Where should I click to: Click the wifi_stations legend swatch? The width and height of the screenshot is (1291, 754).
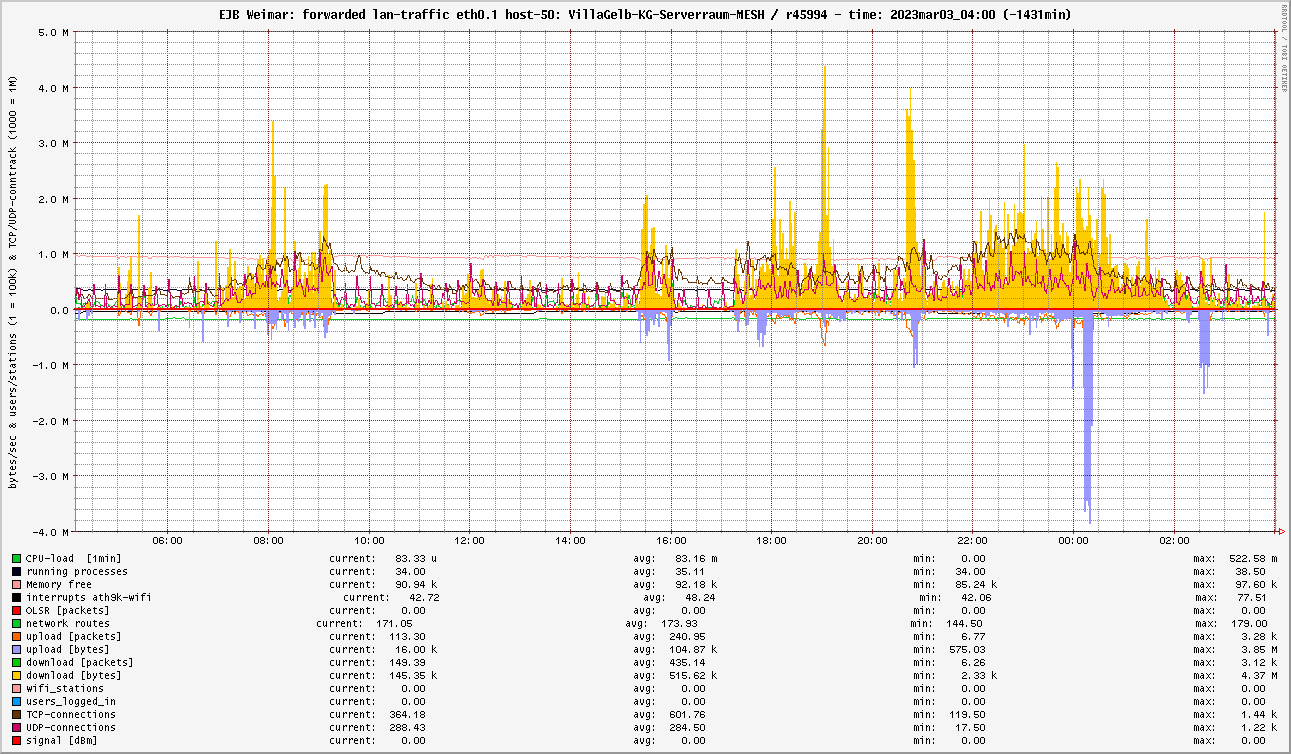pos(16,688)
